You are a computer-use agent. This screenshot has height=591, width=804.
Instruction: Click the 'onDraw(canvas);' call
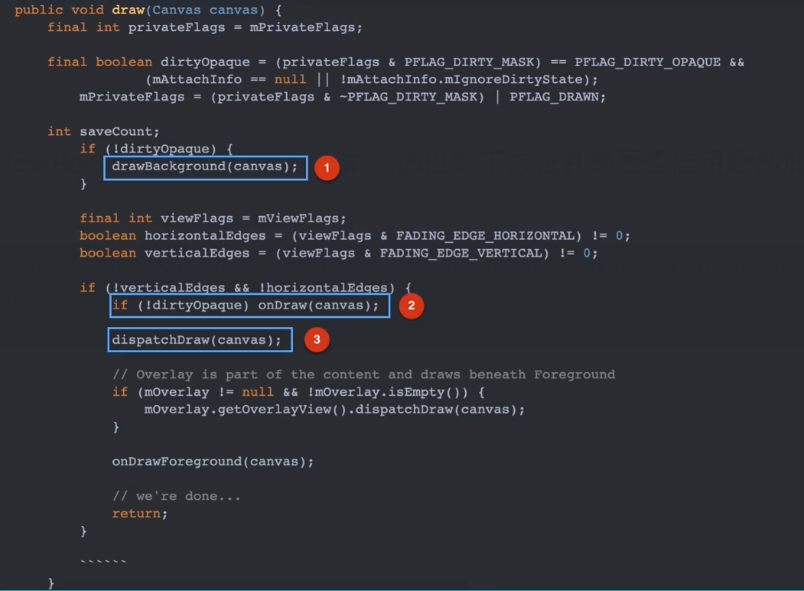[x=318, y=305]
